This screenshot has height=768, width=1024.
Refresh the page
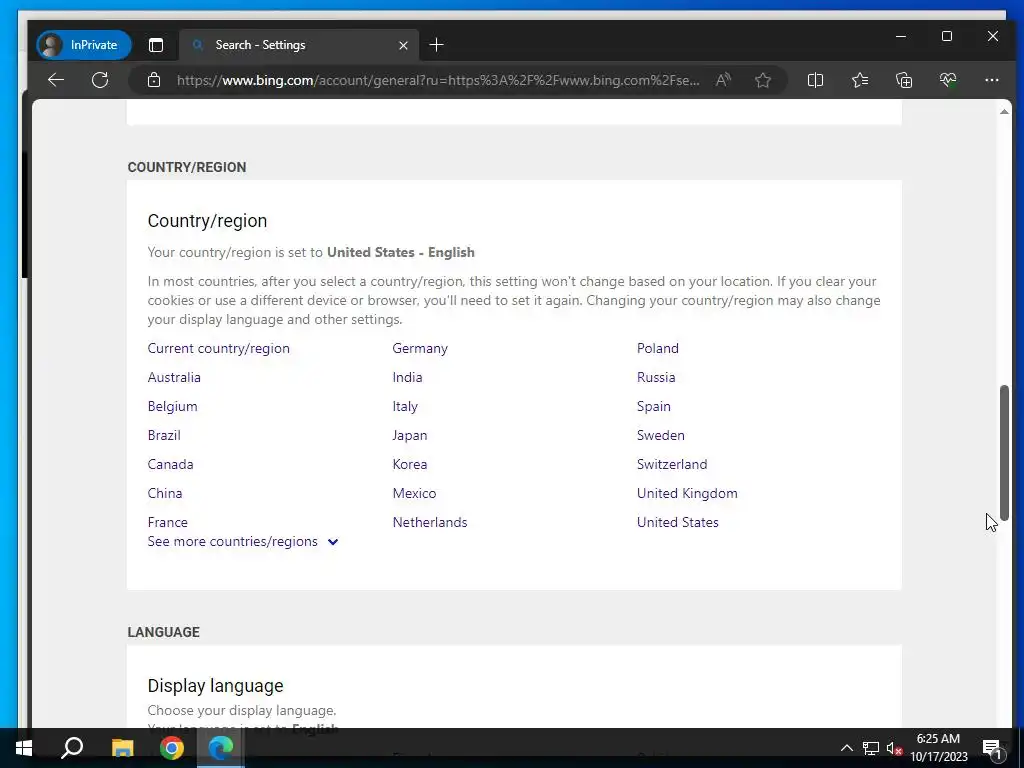coord(100,80)
